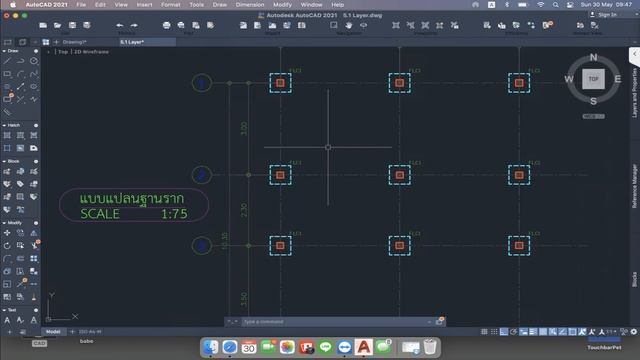Open status bar settings gear
The height and width of the screenshot is (360, 640).
(633, 332)
